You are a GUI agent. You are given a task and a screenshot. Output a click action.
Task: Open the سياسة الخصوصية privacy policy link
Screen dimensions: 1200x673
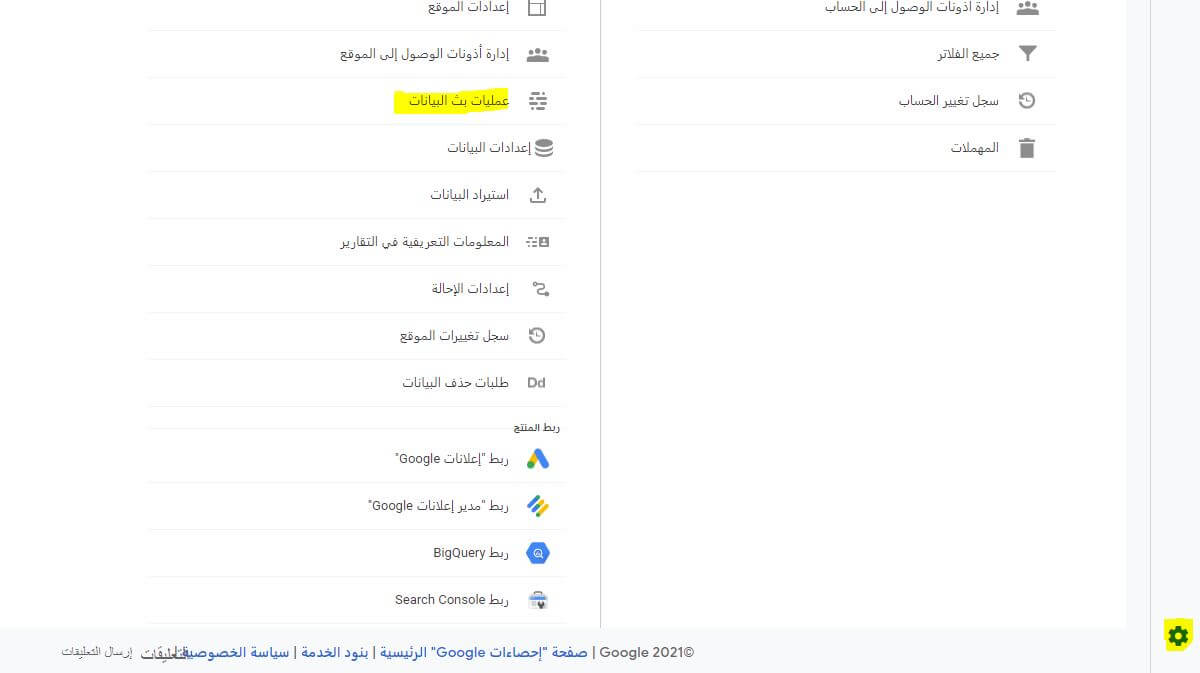pyautogui.click(x=236, y=653)
